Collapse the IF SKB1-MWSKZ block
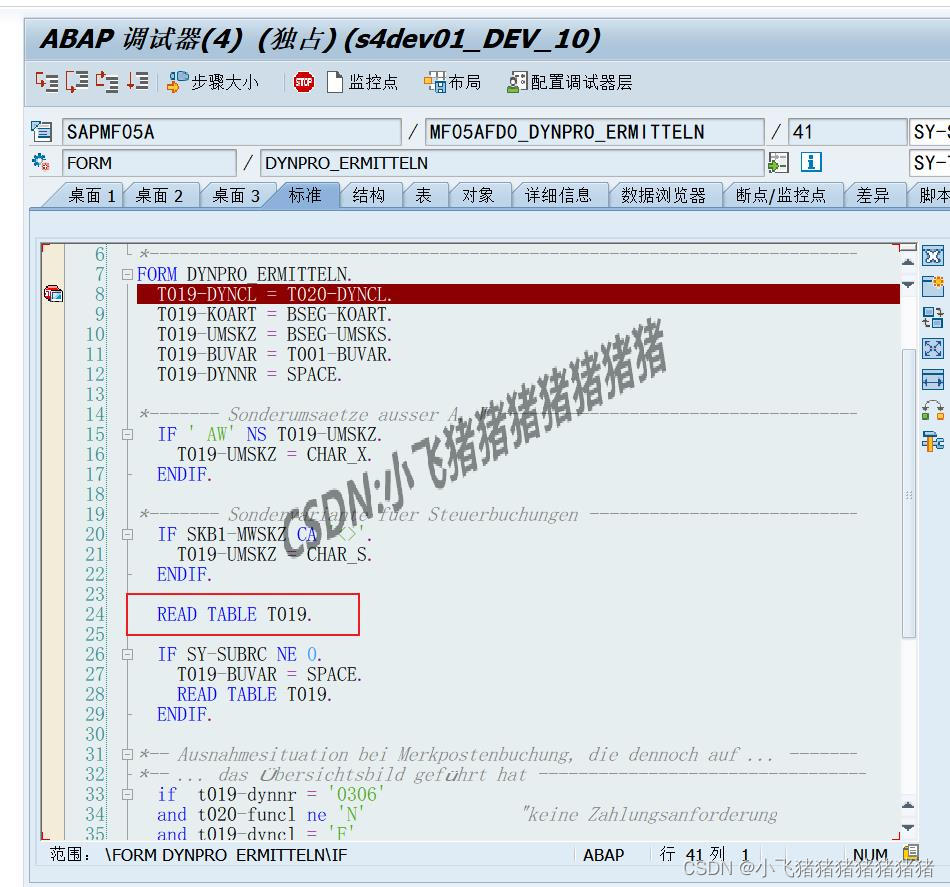 coord(127,534)
